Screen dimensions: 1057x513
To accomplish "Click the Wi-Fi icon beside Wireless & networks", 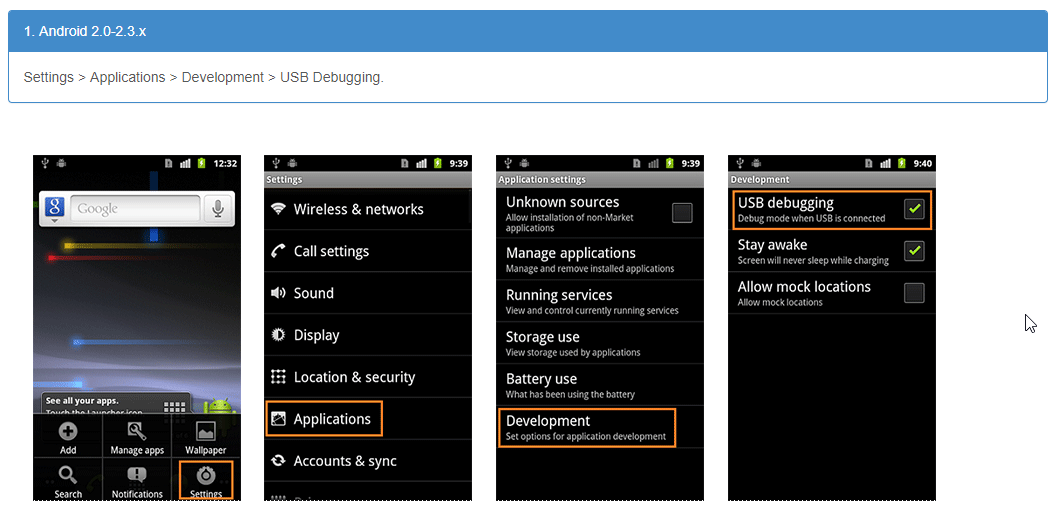I will click(x=278, y=209).
